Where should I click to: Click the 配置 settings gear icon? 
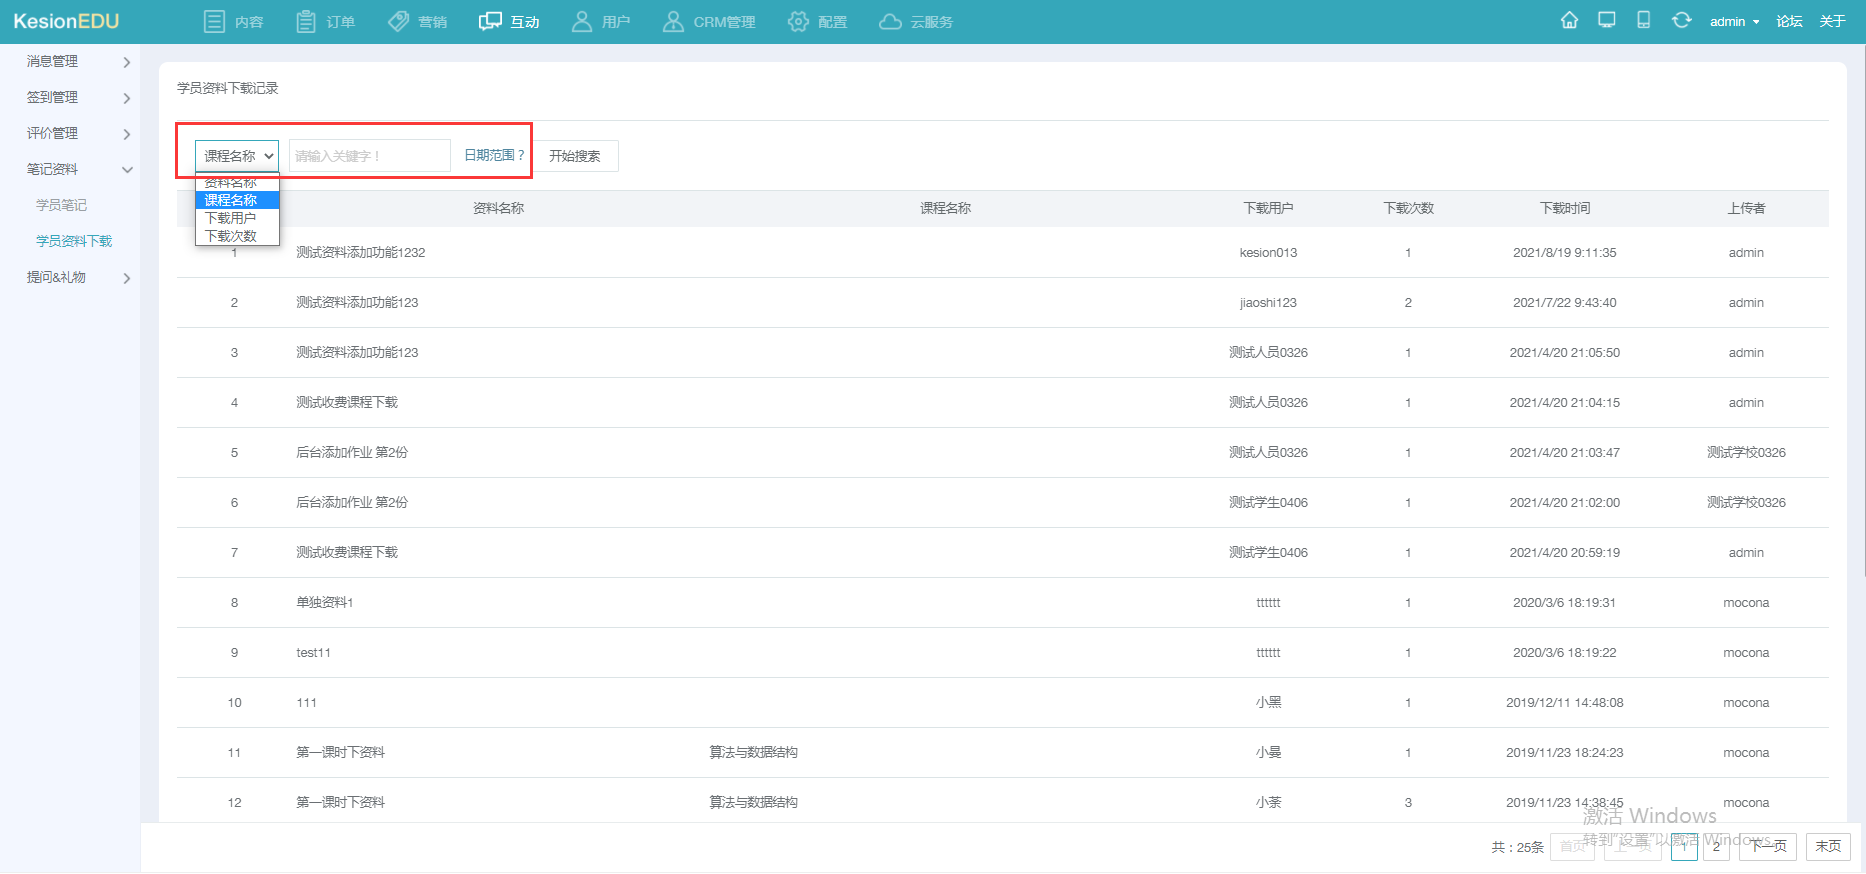pyautogui.click(x=798, y=22)
